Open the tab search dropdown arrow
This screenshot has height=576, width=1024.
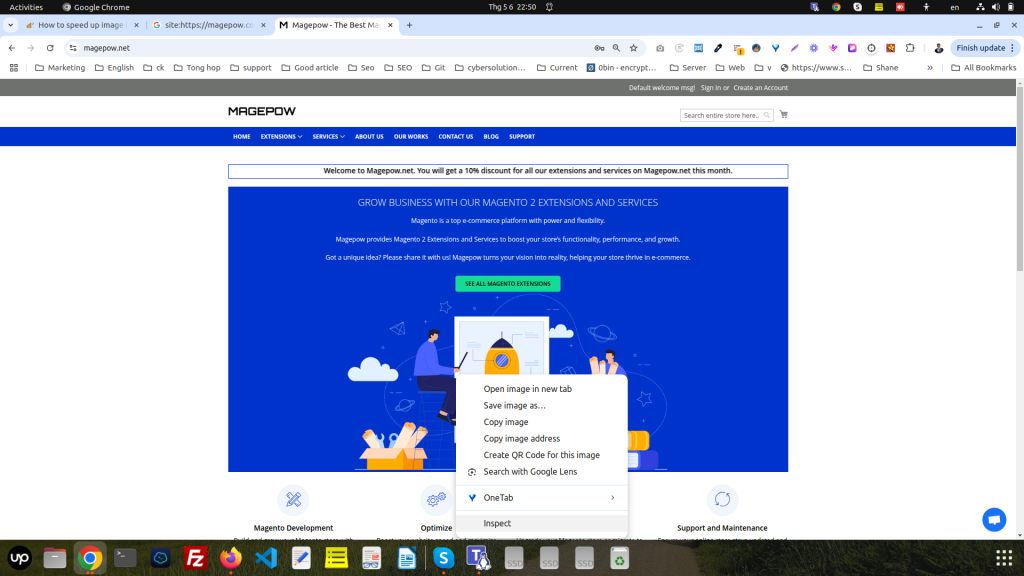(x=10, y=25)
